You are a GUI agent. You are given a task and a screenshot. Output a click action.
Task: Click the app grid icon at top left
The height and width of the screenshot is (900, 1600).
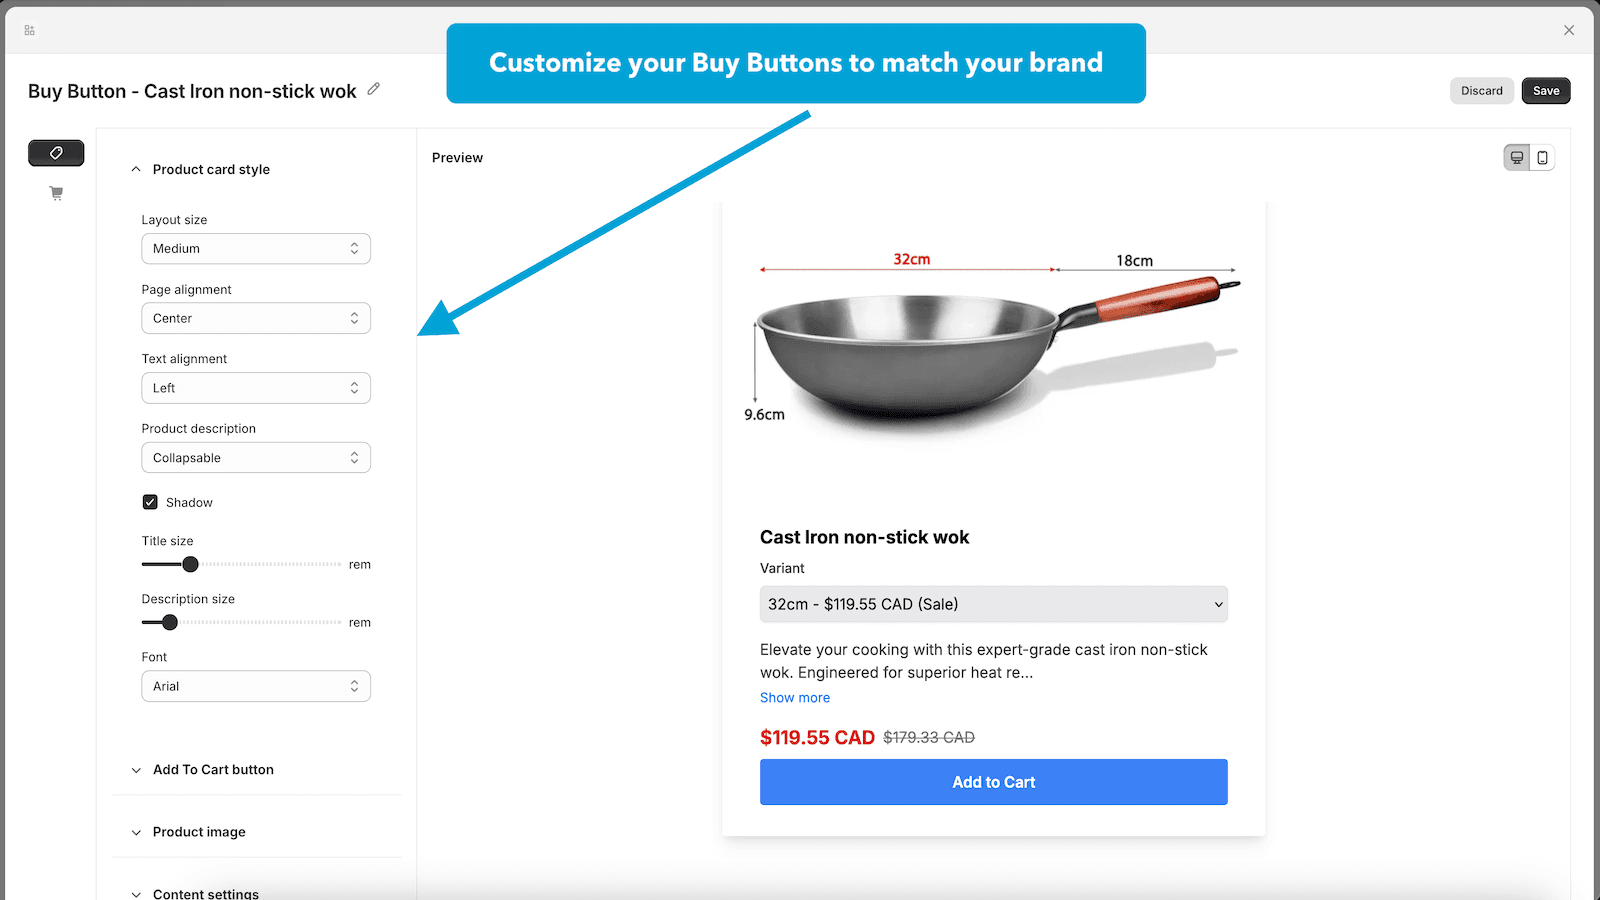click(x=30, y=31)
